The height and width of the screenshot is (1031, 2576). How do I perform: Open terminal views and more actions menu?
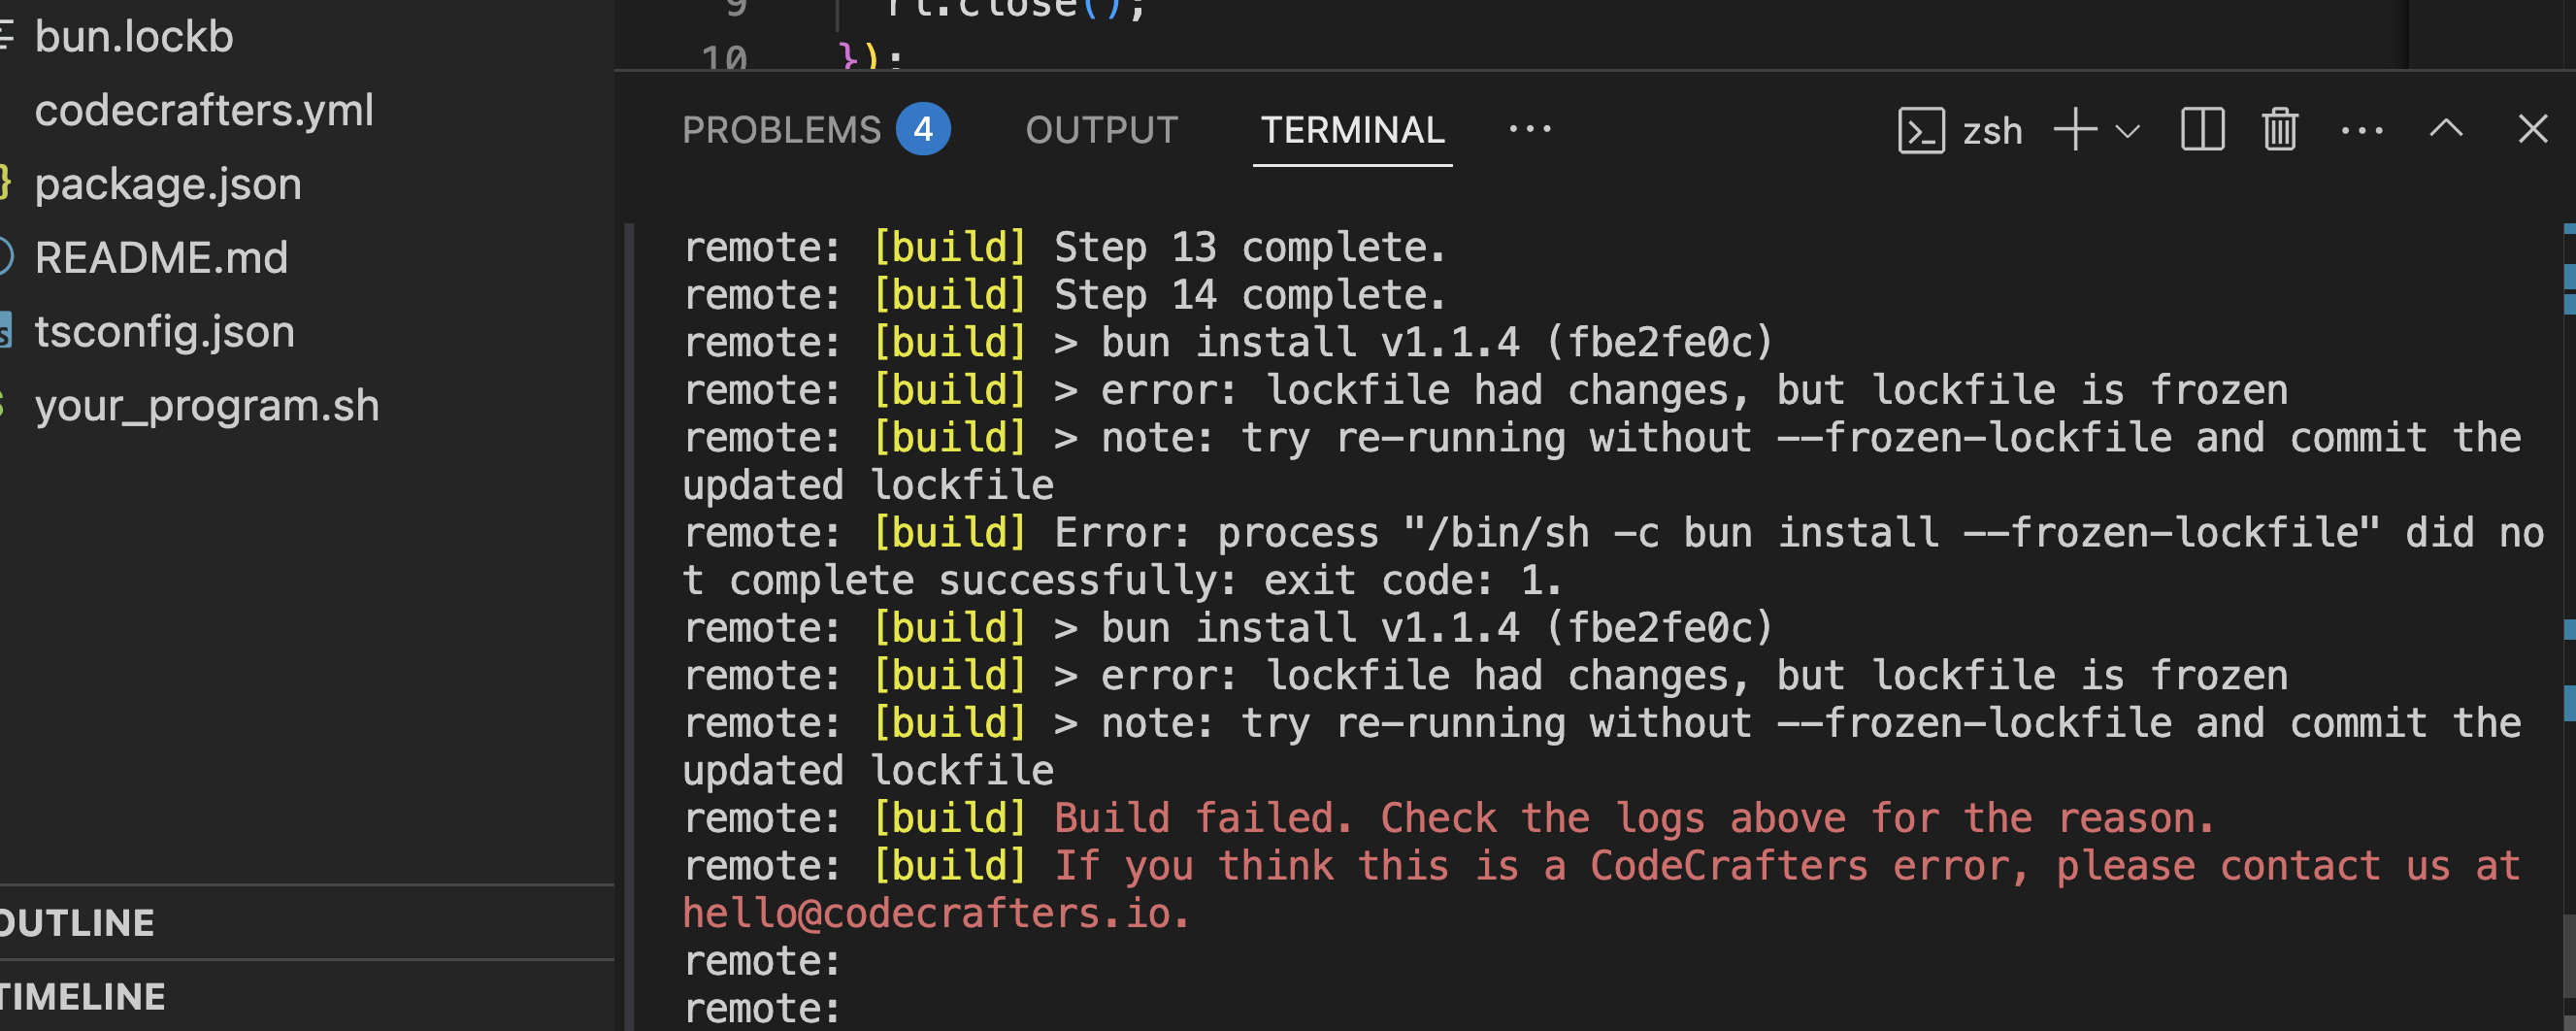tap(2362, 130)
